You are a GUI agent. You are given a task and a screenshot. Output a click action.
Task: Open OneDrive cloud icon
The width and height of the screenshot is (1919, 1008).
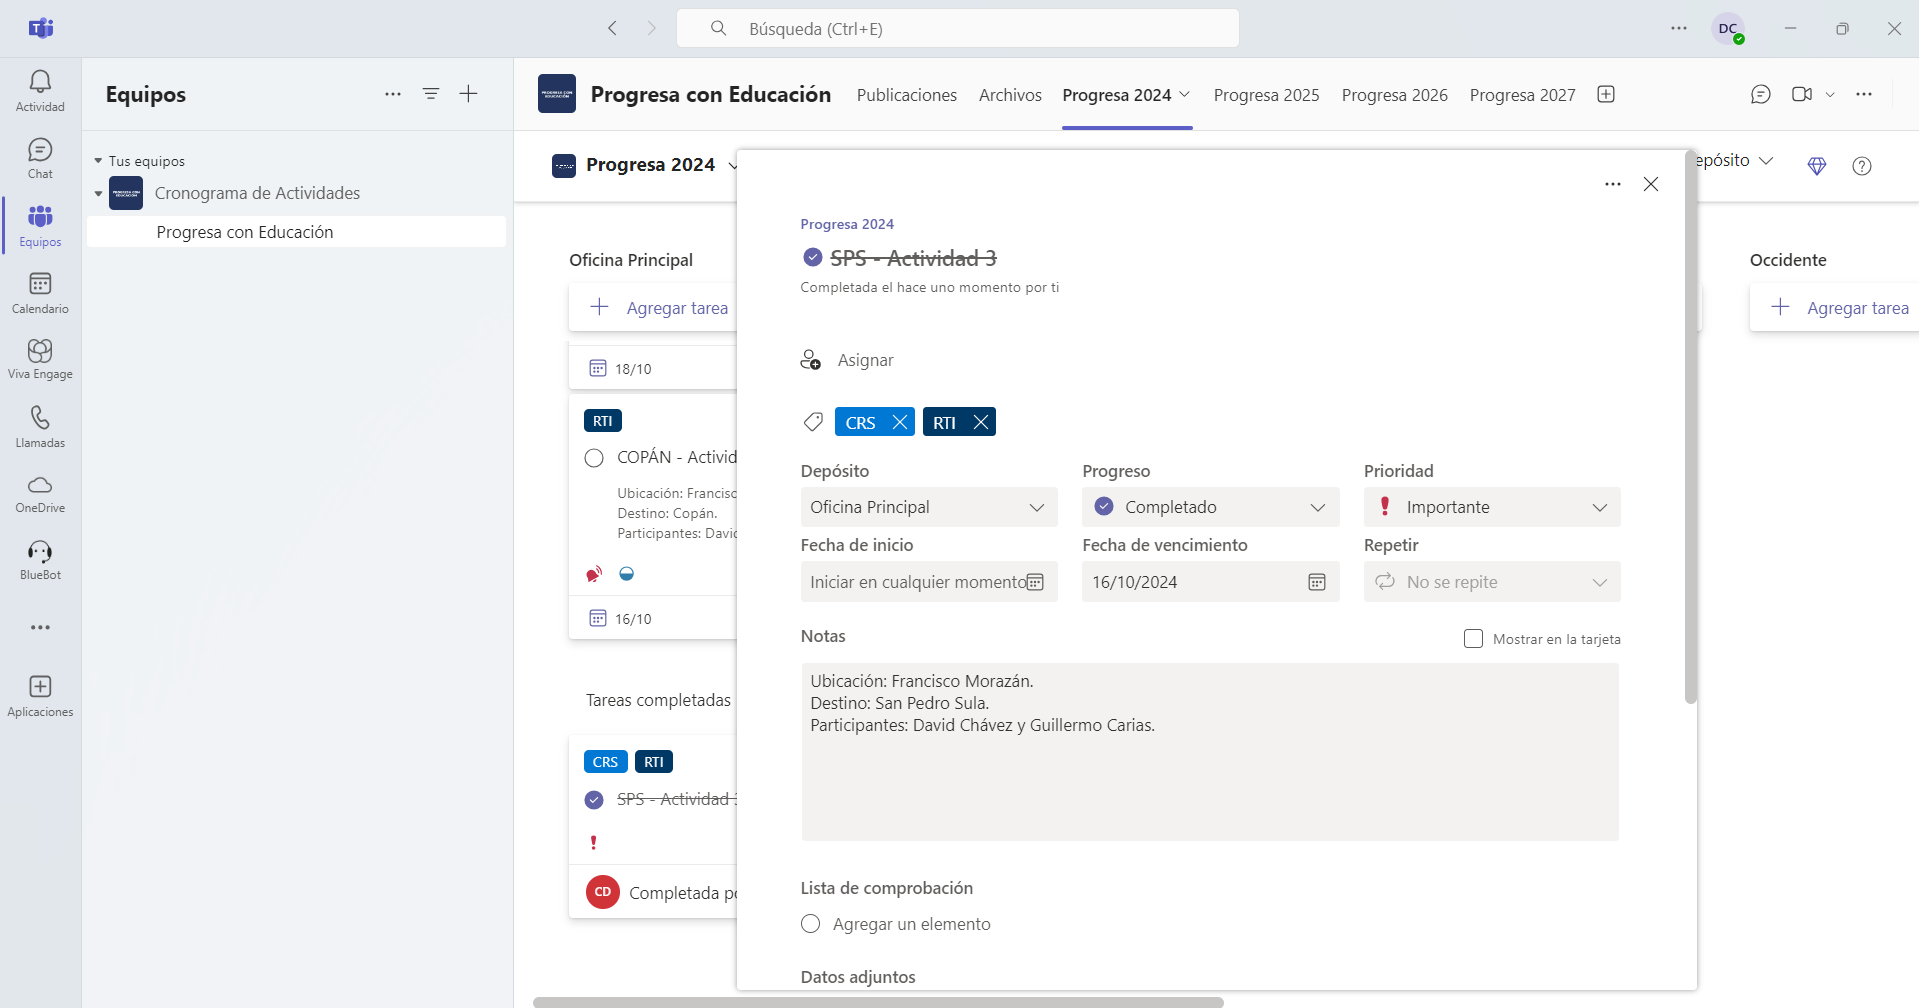pos(40,494)
